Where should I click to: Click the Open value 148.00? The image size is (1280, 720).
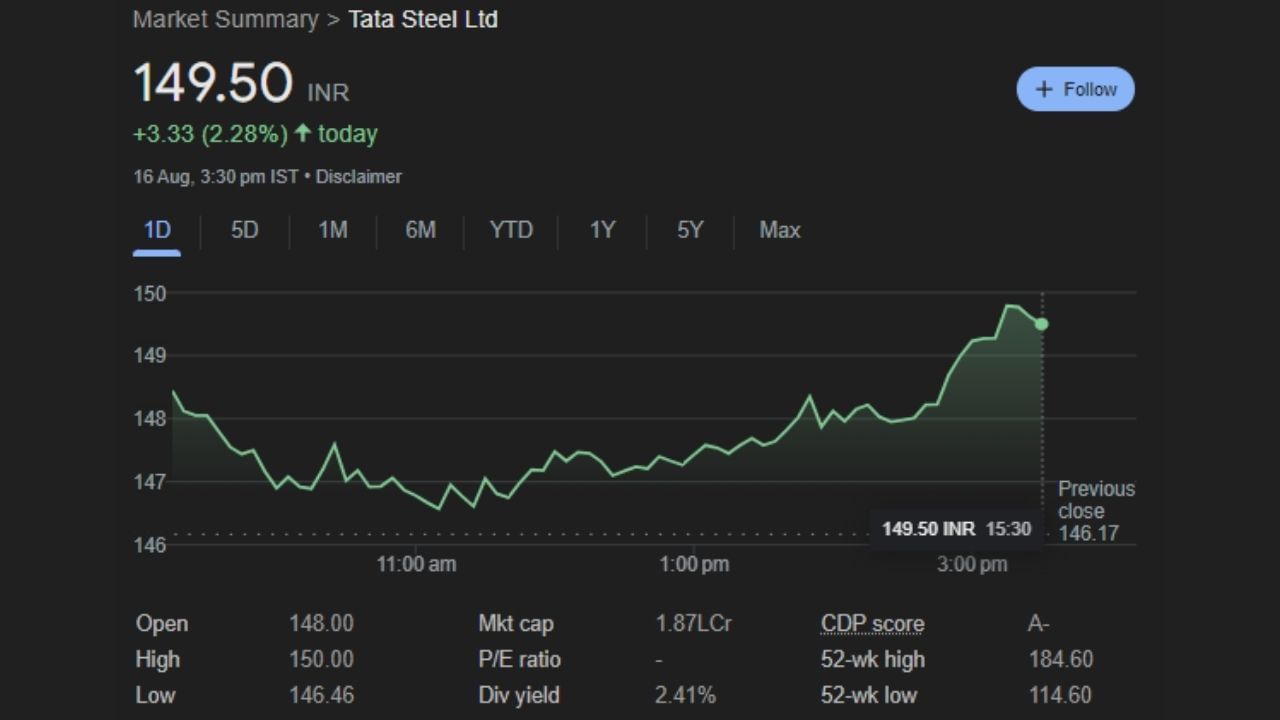pos(321,624)
